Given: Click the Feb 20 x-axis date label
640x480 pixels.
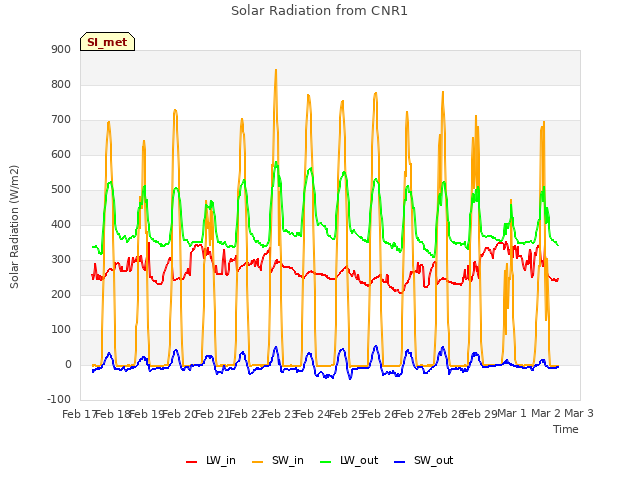Looking at the screenshot, I should click(179, 414).
